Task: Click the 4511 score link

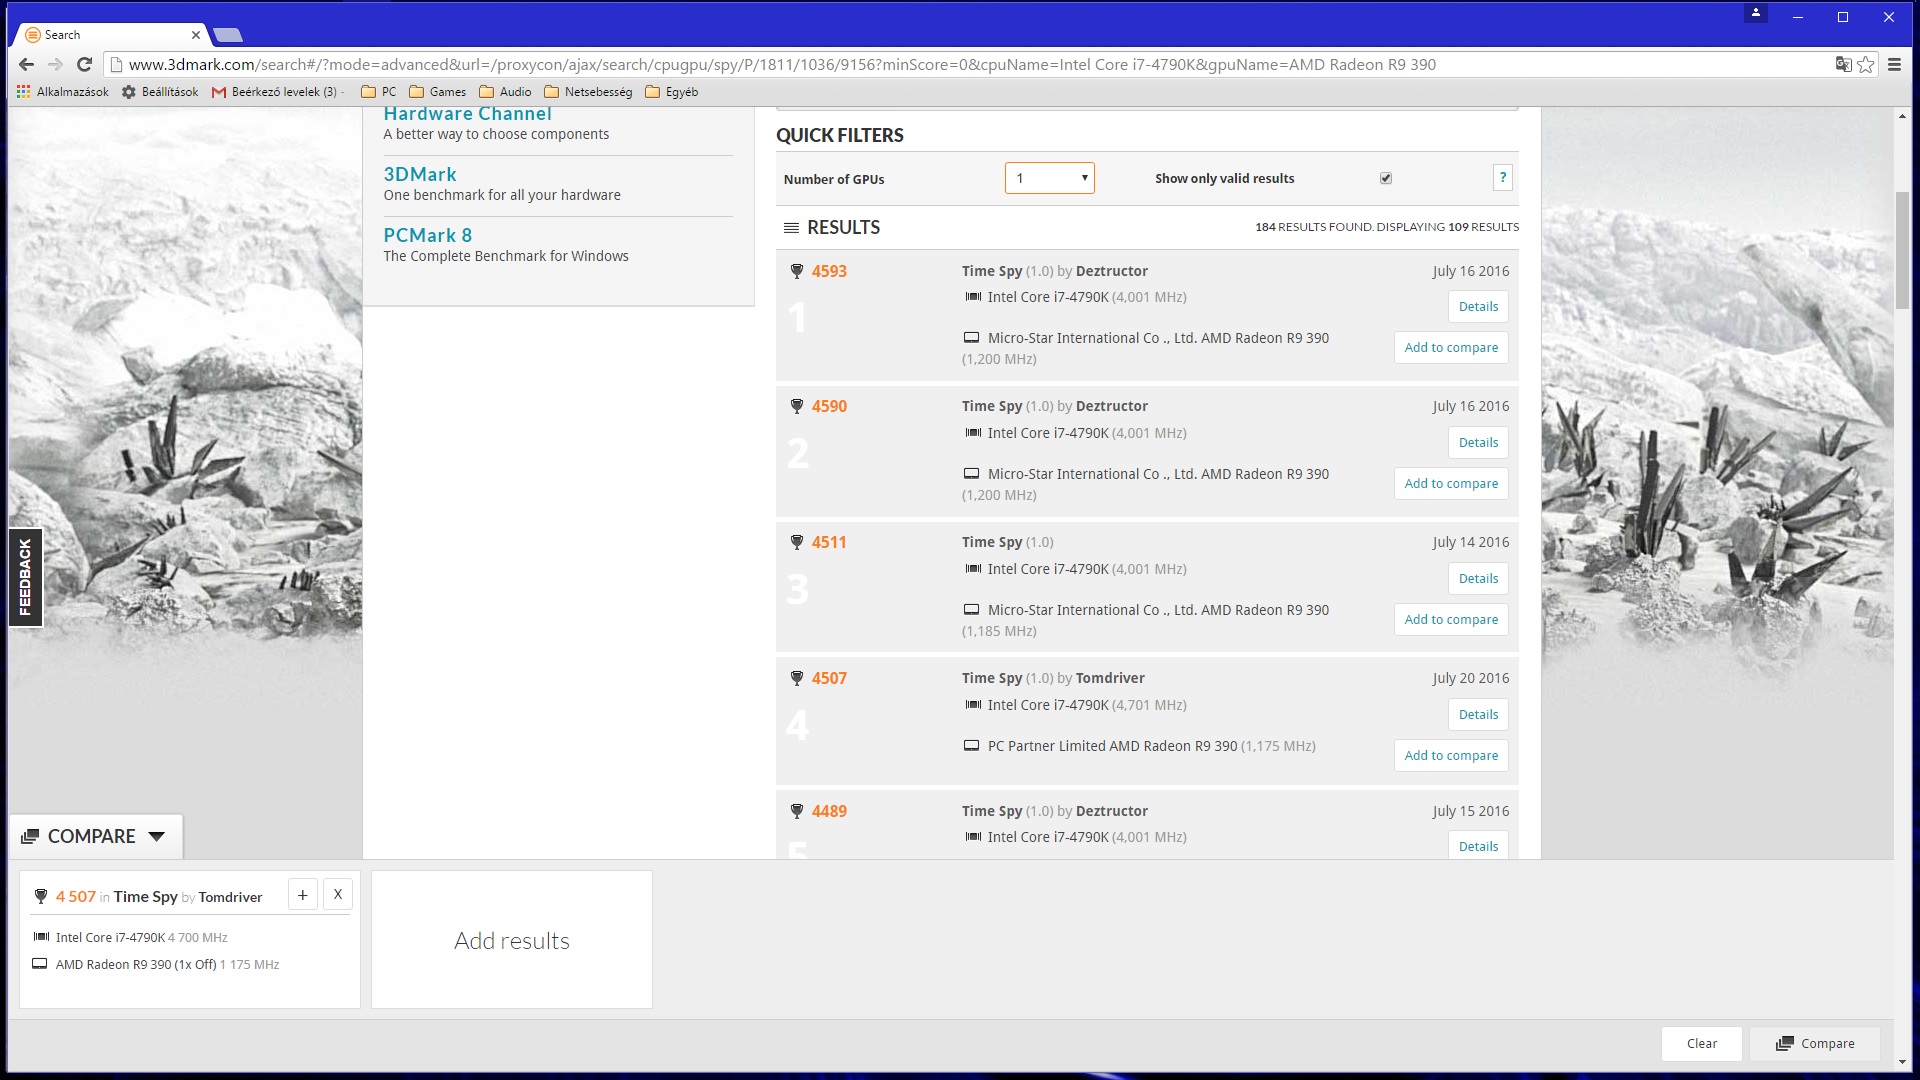Action: pyautogui.click(x=829, y=542)
